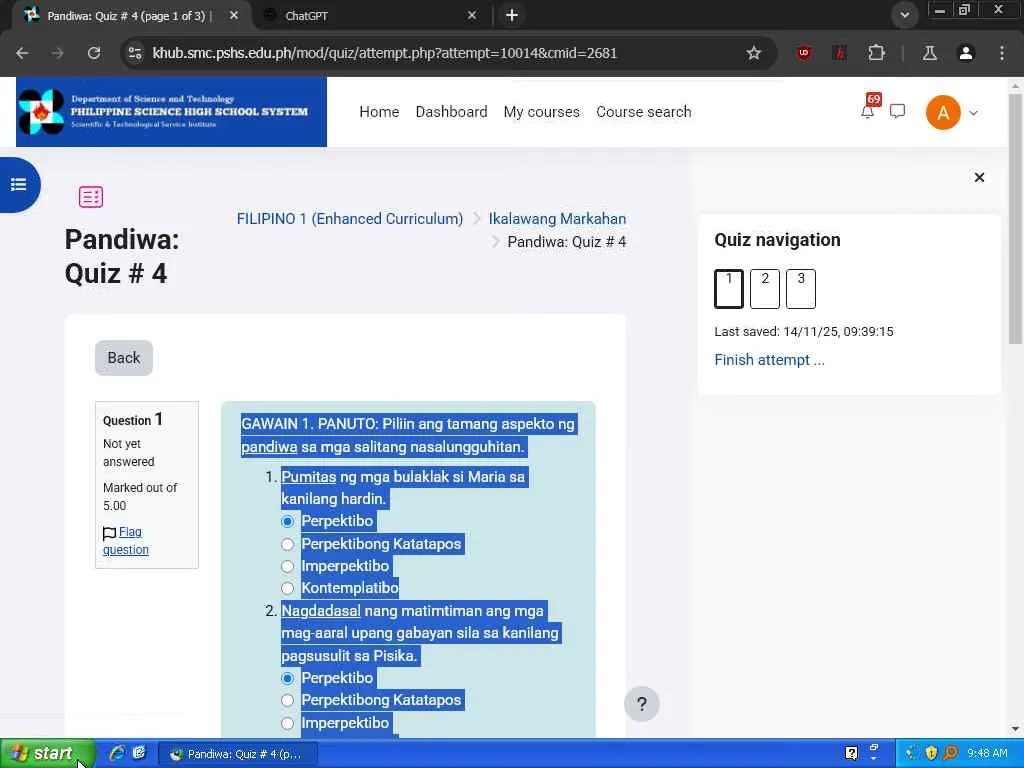
Task: Open the notifications bell with 69 badge
Action: 868,112
